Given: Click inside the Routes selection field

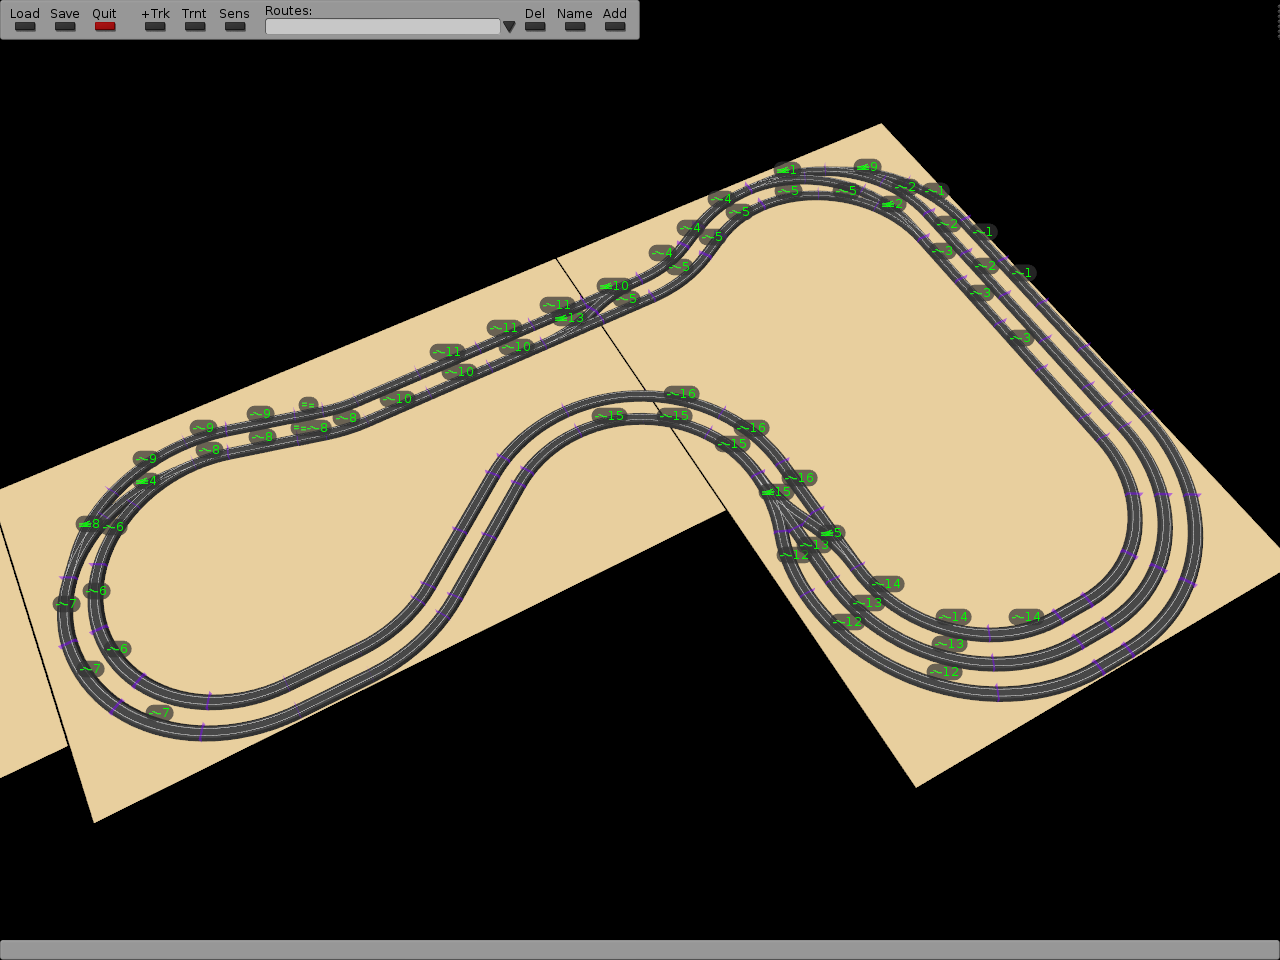Looking at the screenshot, I should (x=382, y=27).
